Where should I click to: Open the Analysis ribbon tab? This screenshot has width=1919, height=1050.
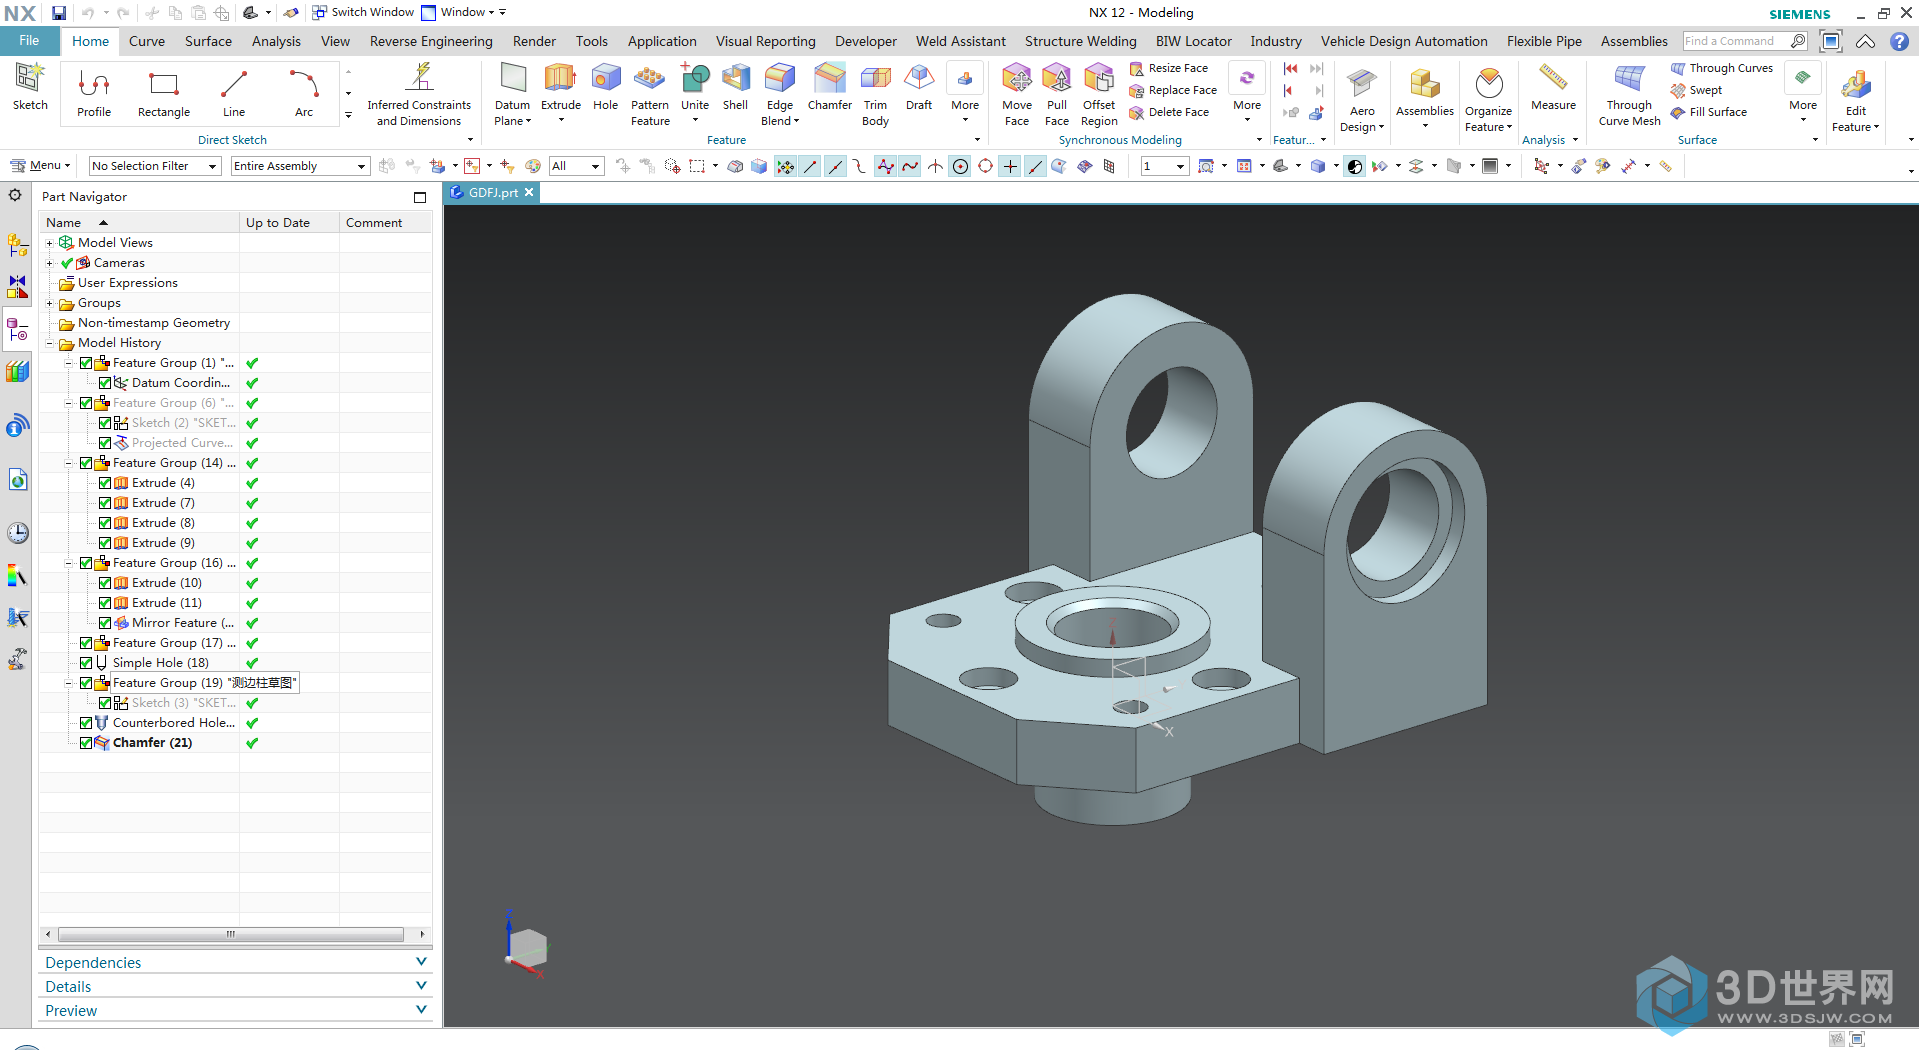[x=276, y=41]
